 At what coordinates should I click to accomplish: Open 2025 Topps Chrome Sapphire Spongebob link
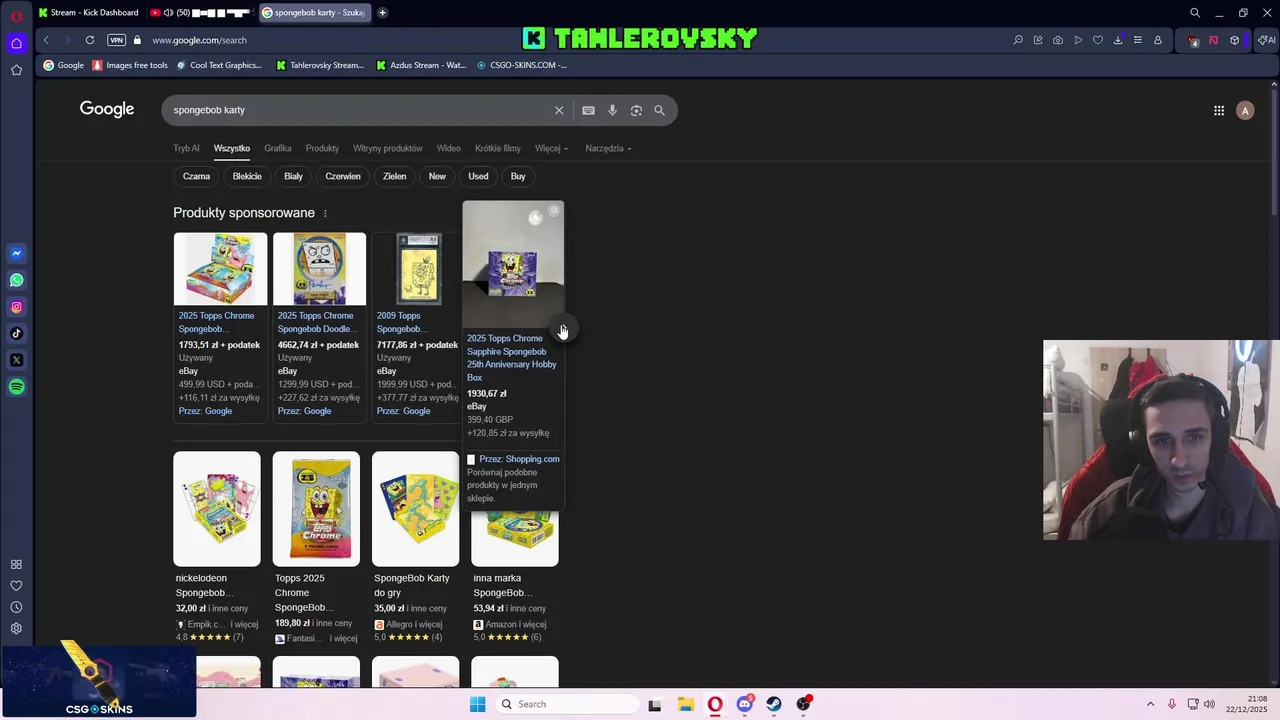511,358
